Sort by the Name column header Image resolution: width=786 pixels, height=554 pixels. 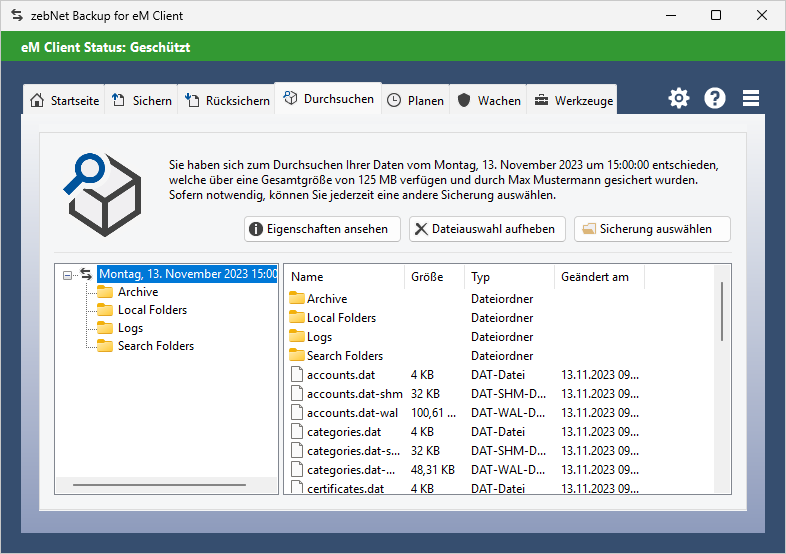point(345,277)
